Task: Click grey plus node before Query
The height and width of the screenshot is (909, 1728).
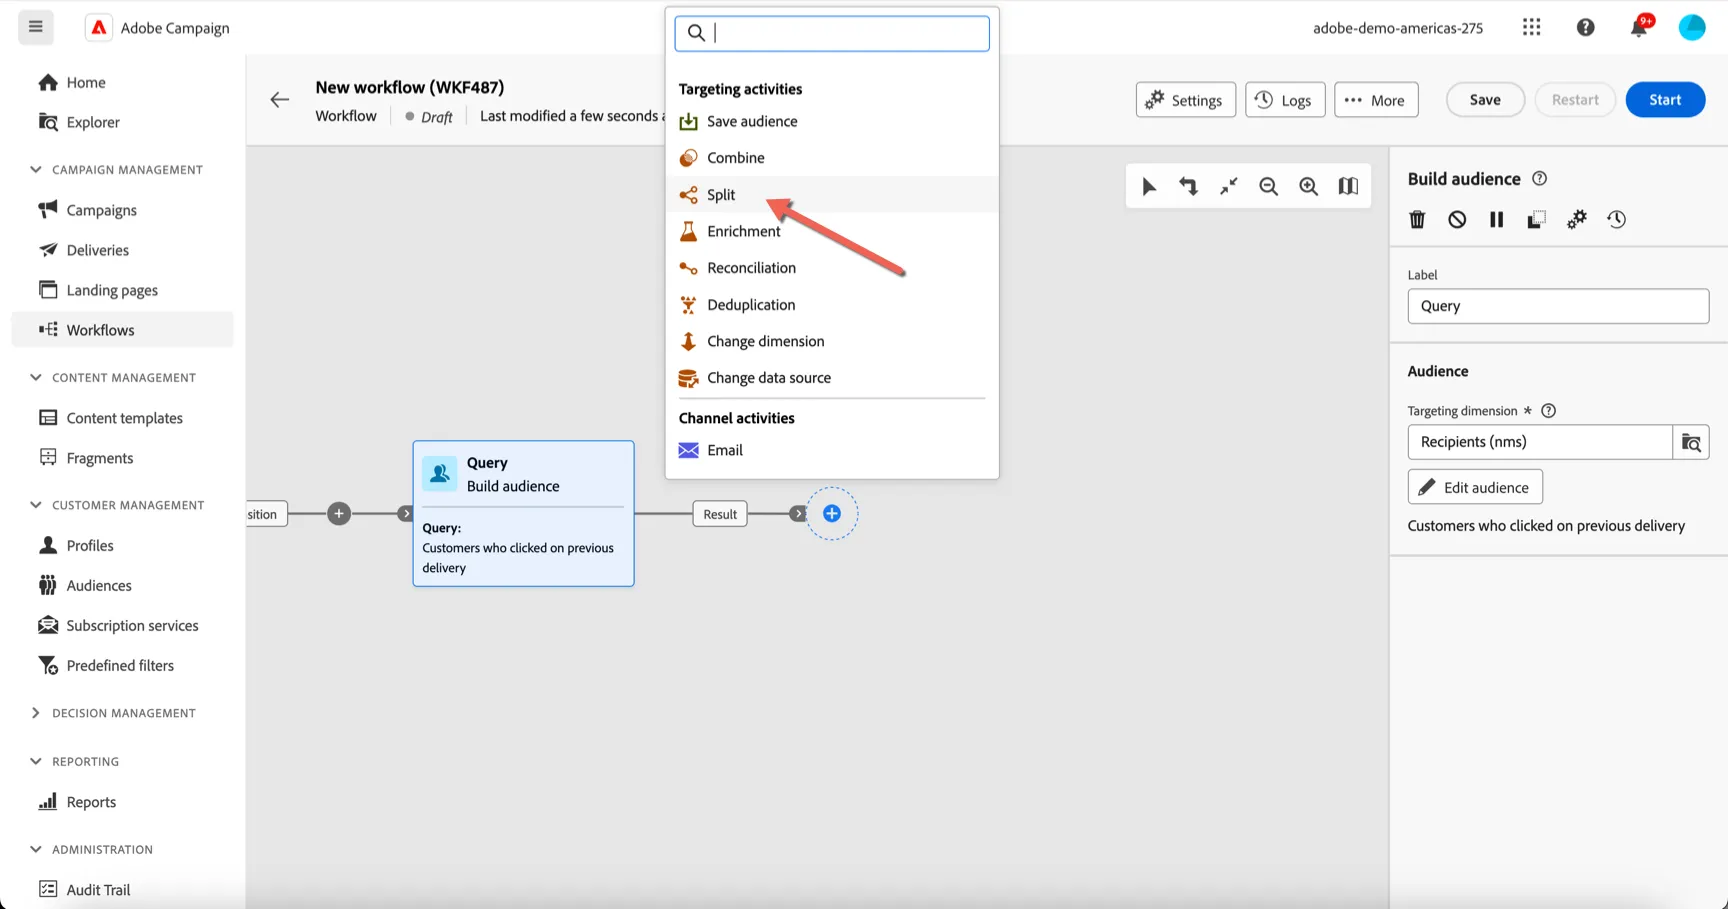Action: tap(339, 514)
